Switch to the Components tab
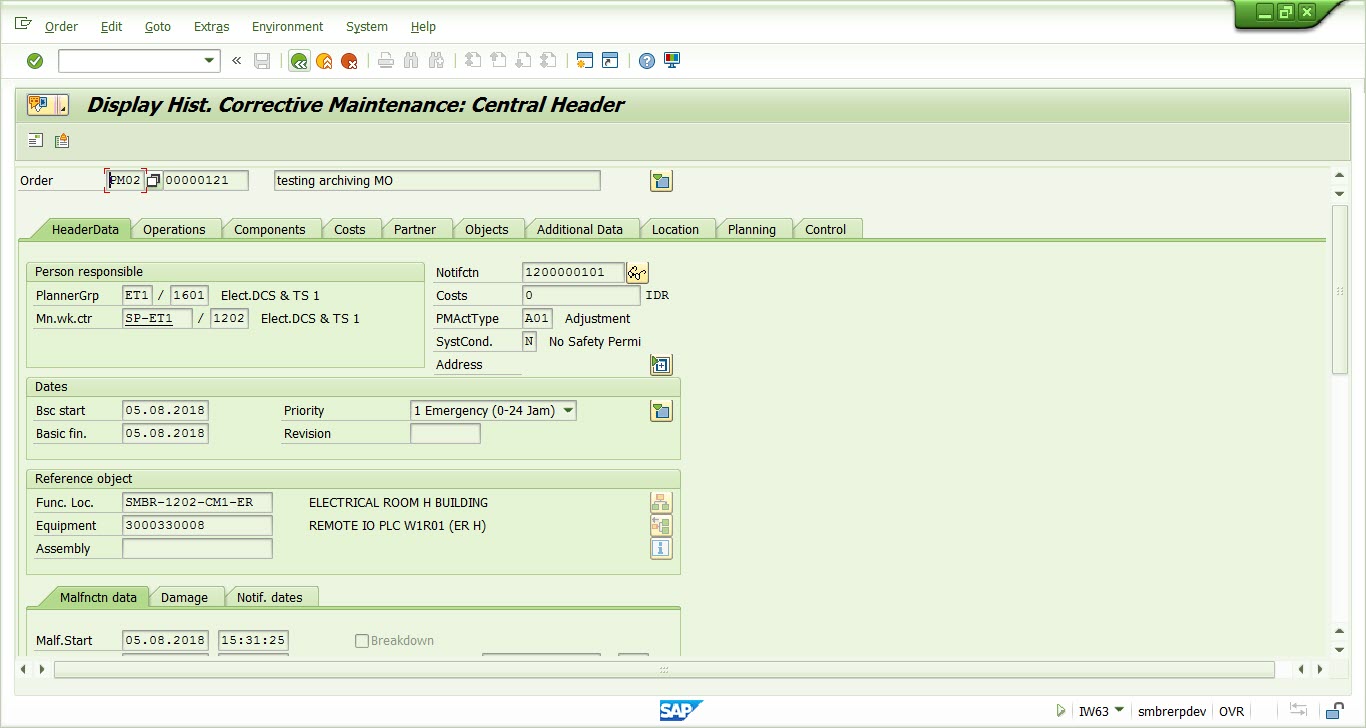 (x=270, y=229)
